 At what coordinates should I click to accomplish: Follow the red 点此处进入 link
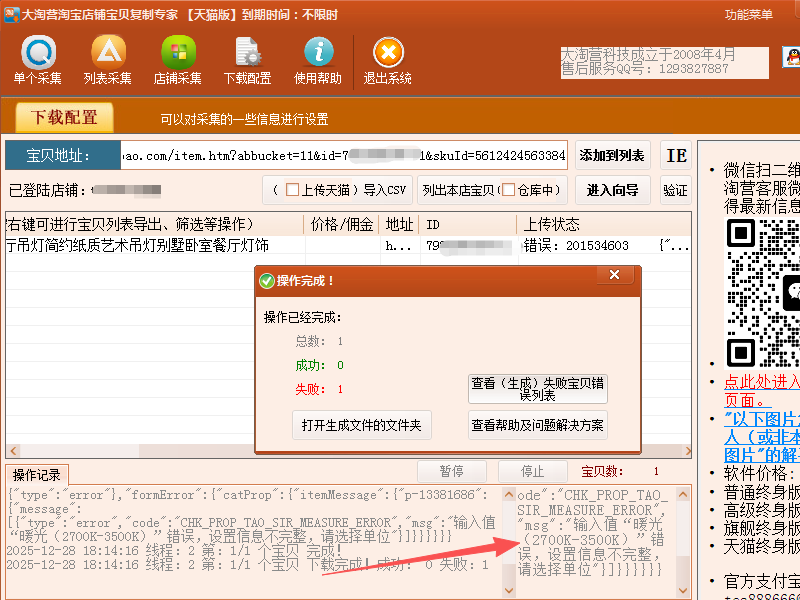tap(761, 382)
